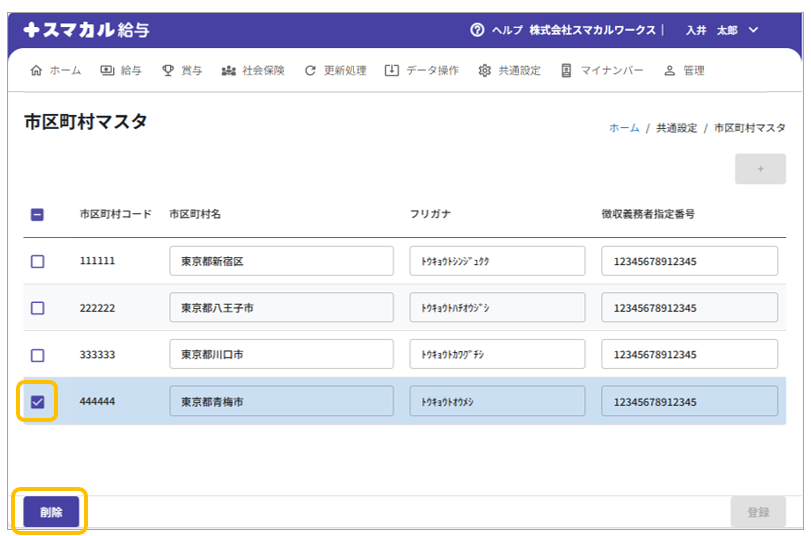The image size is (811, 536).
Task: Click the 更新処理 refresh icon
Action: click(x=310, y=71)
